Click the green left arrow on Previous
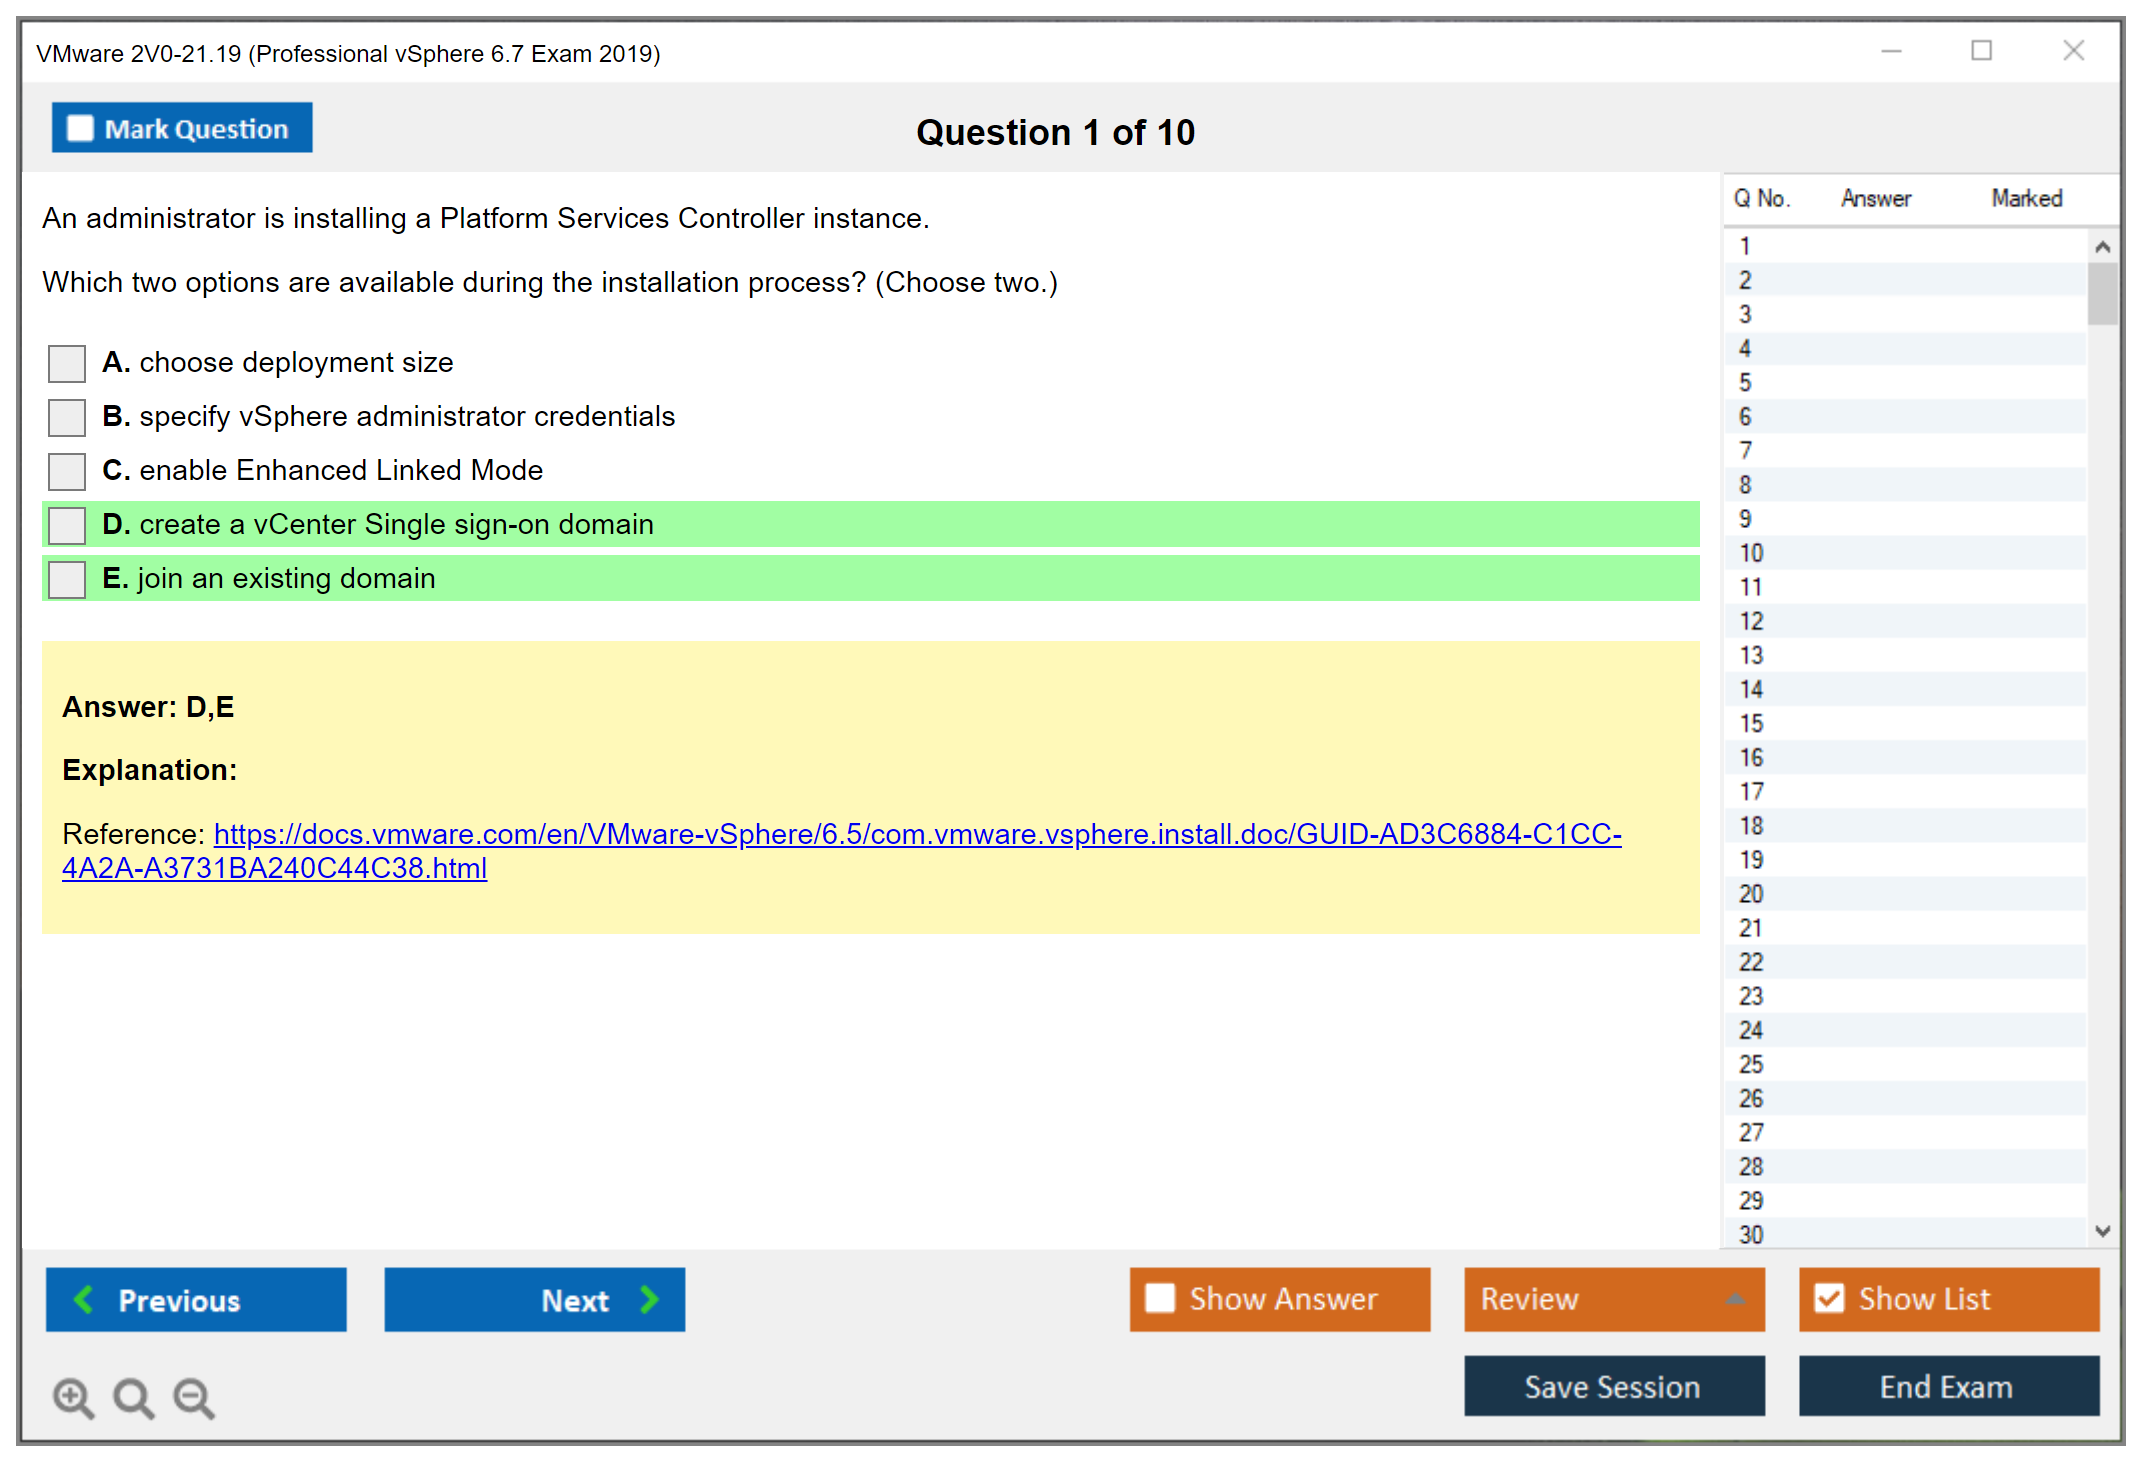The height and width of the screenshot is (1470, 2150). (84, 1299)
